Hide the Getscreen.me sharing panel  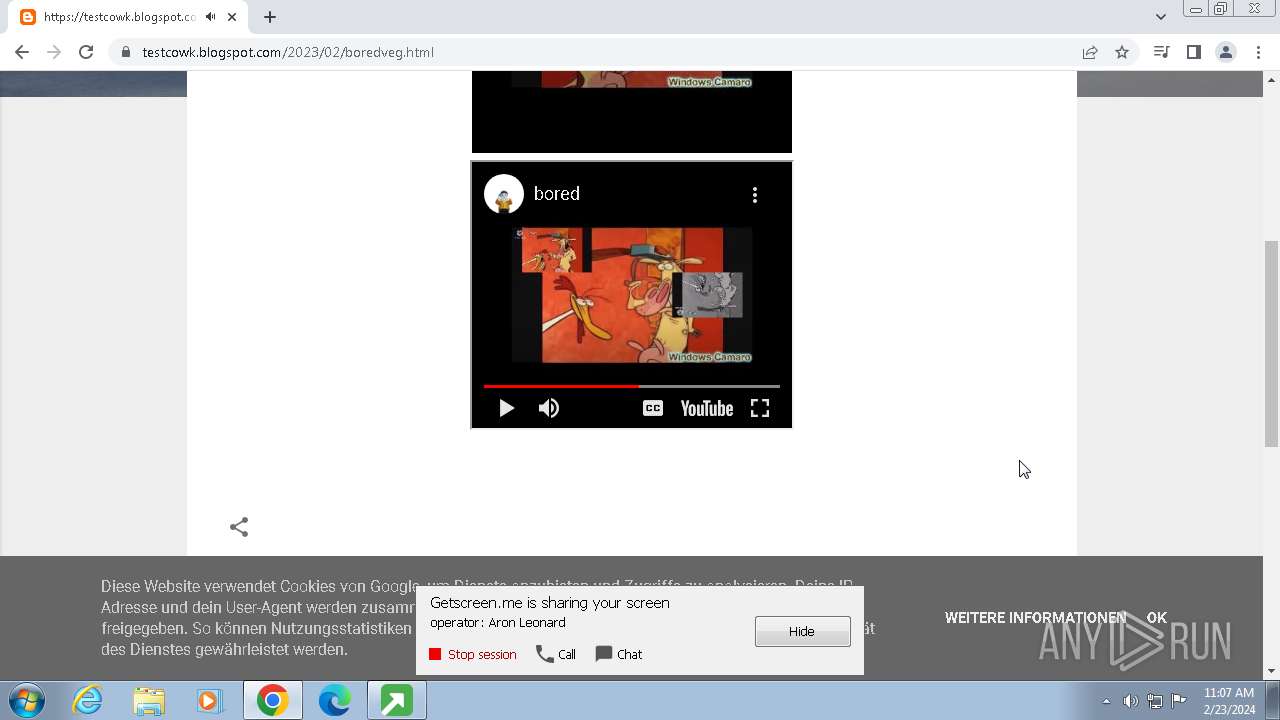tap(803, 631)
